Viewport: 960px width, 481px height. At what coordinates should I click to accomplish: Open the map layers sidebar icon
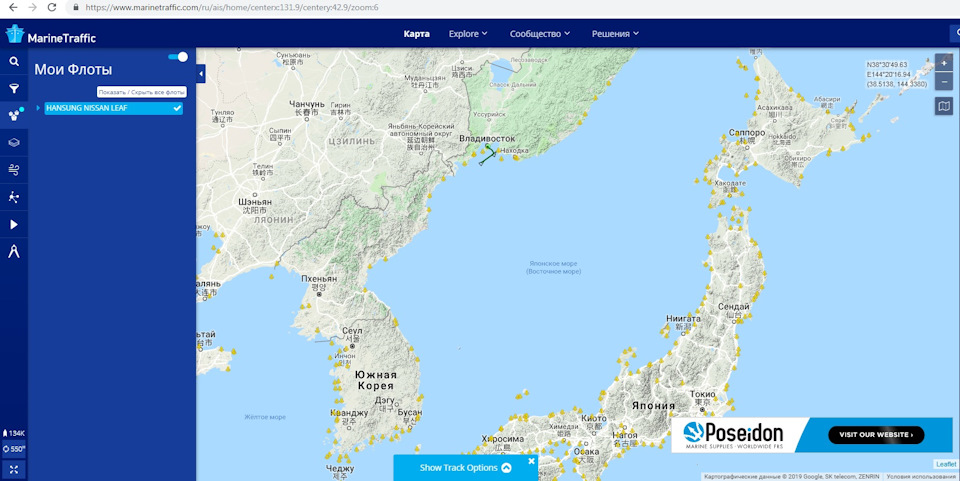click(13, 142)
